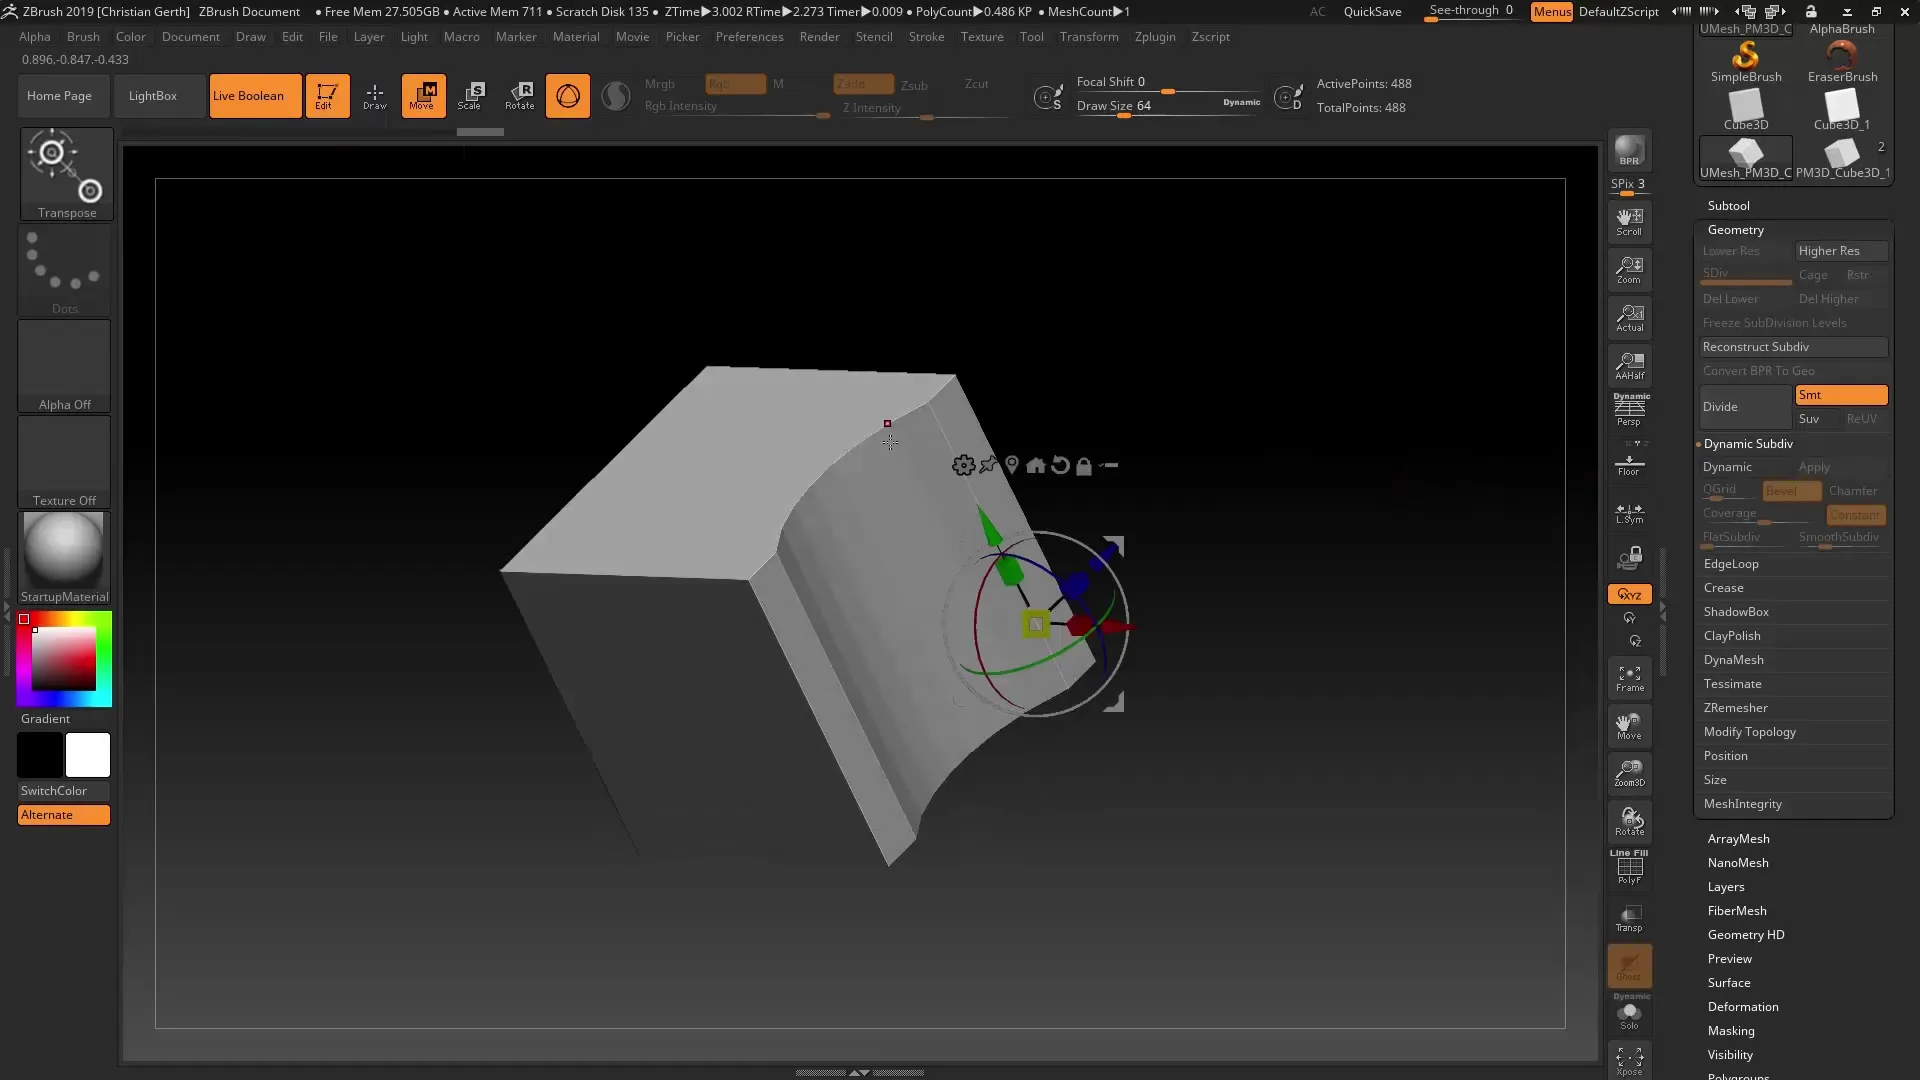Expand the Deformation section
This screenshot has width=1920, height=1080.
[x=1742, y=1007]
